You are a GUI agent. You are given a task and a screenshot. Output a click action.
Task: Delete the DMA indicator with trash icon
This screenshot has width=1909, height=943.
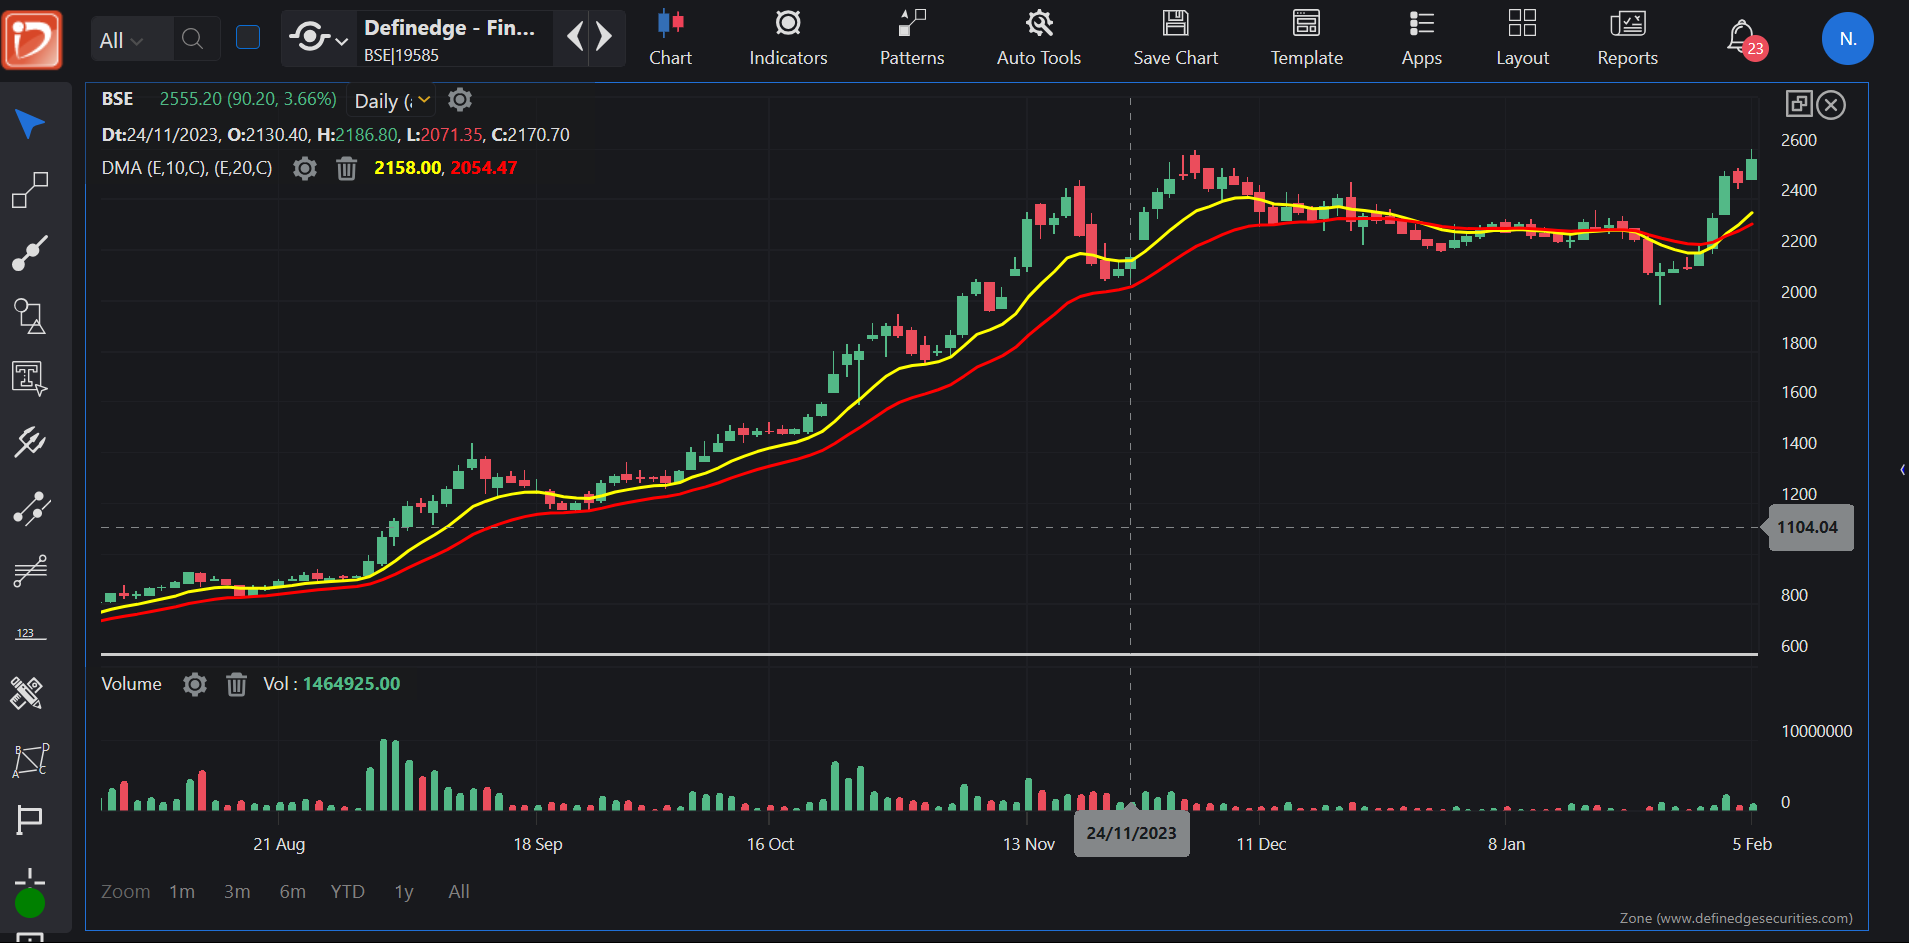[346, 168]
